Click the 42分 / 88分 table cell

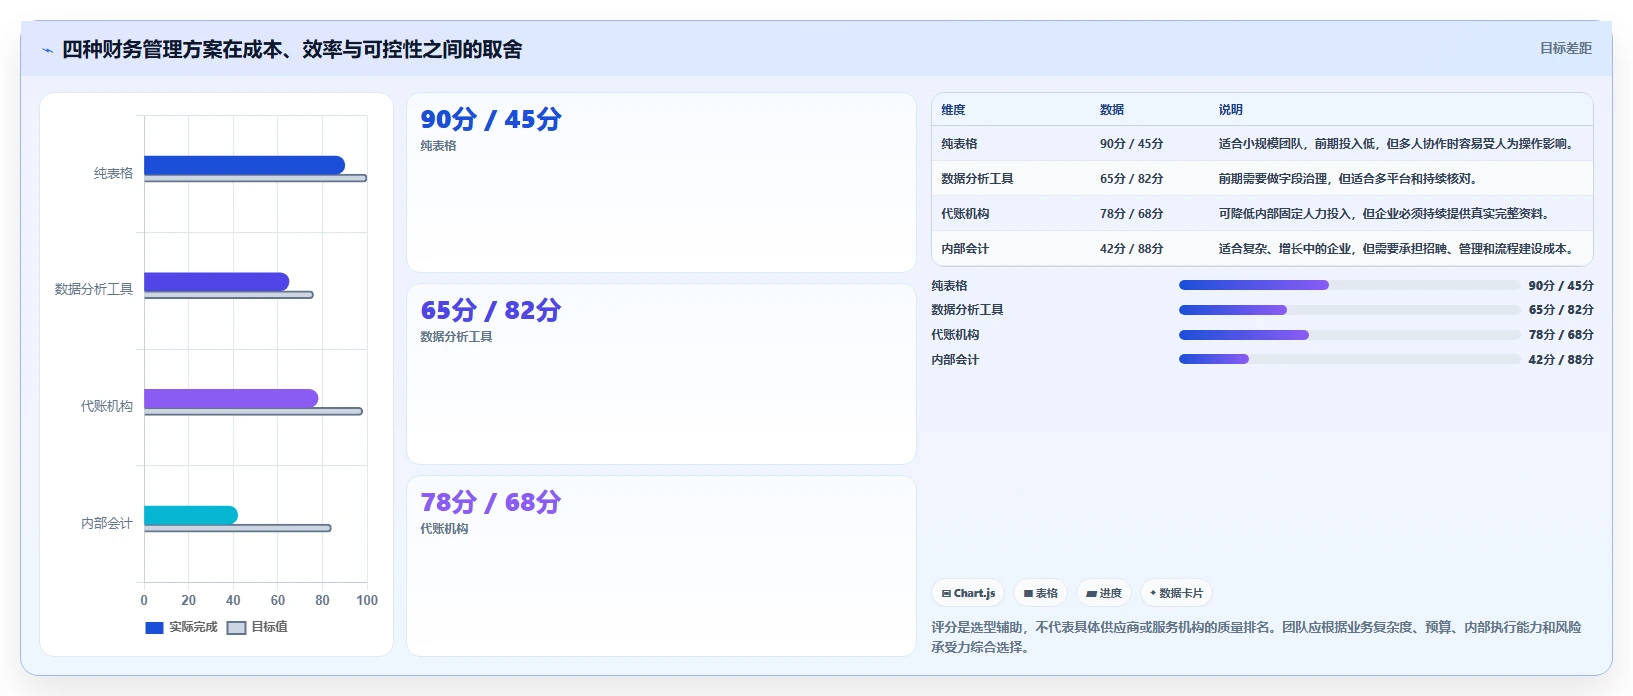point(1131,249)
